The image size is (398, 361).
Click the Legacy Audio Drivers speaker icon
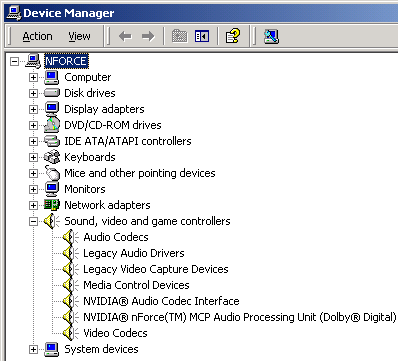[x=71, y=253]
